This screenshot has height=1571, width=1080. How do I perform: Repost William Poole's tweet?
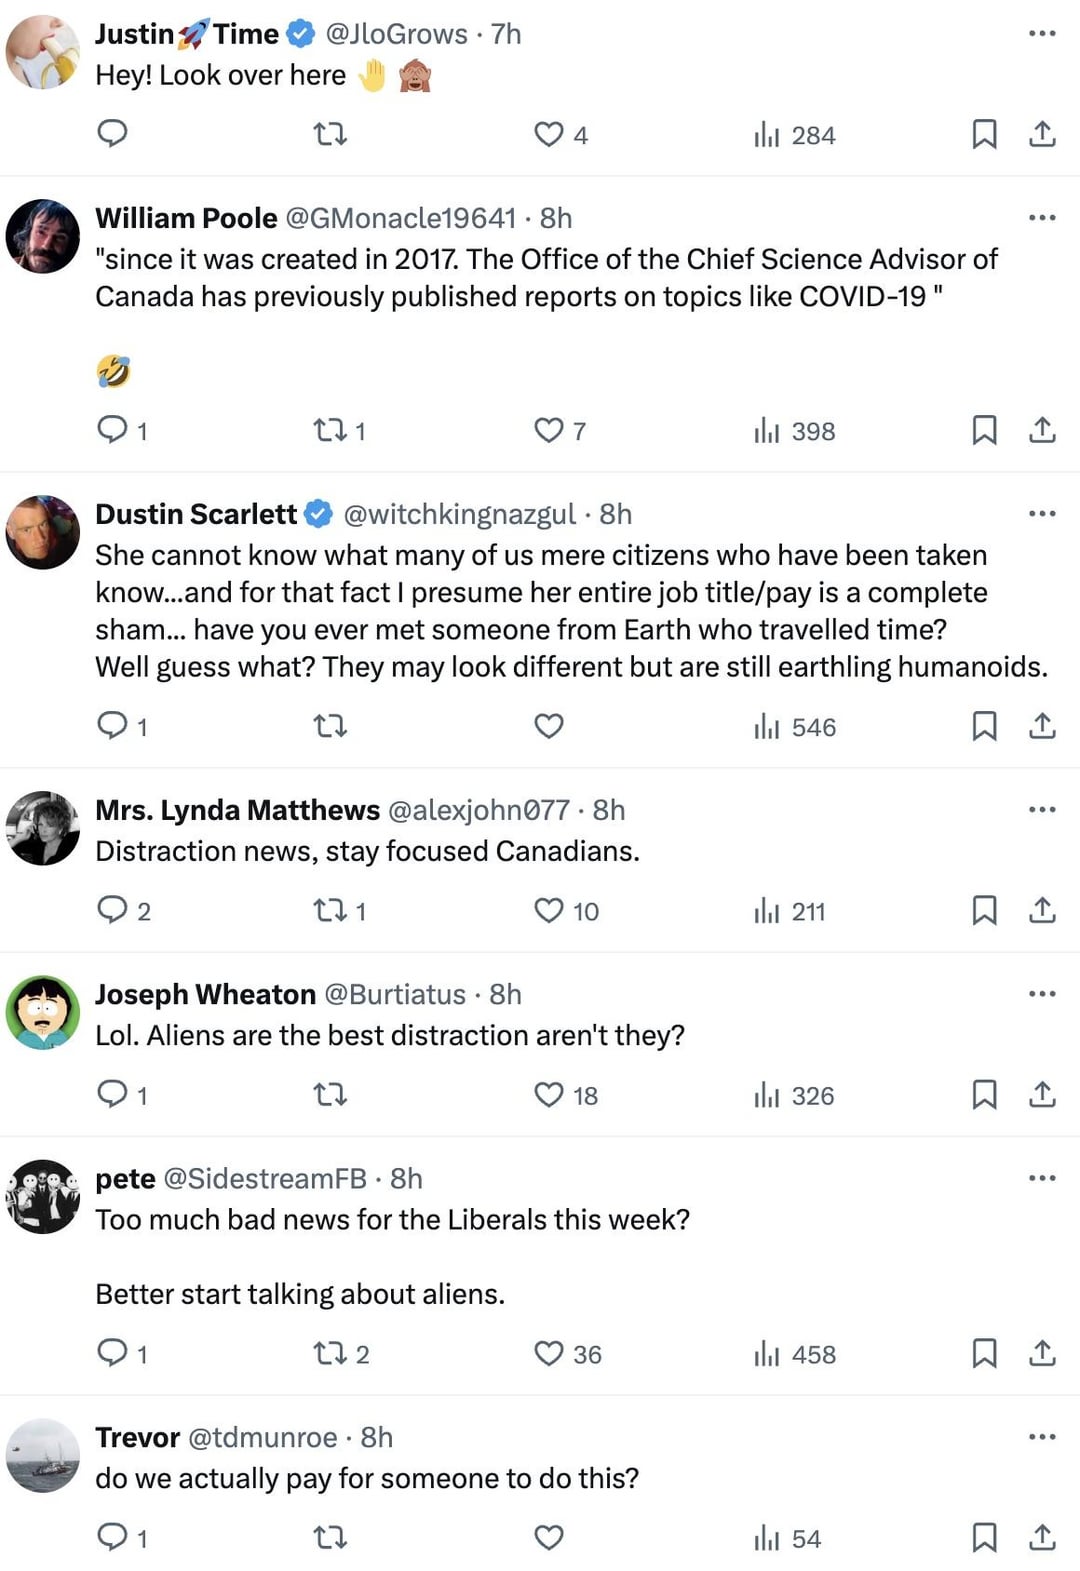coord(330,430)
